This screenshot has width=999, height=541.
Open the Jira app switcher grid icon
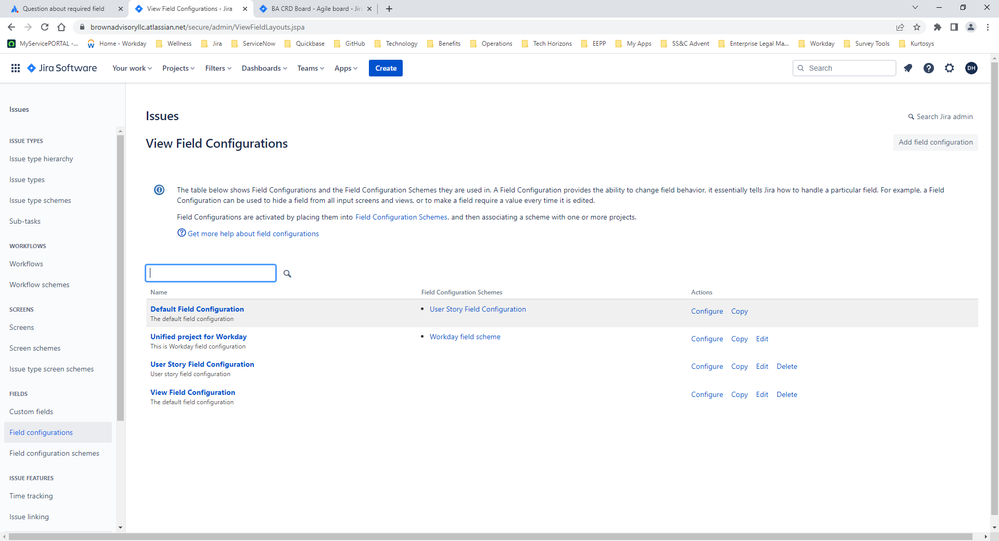tap(15, 68)
